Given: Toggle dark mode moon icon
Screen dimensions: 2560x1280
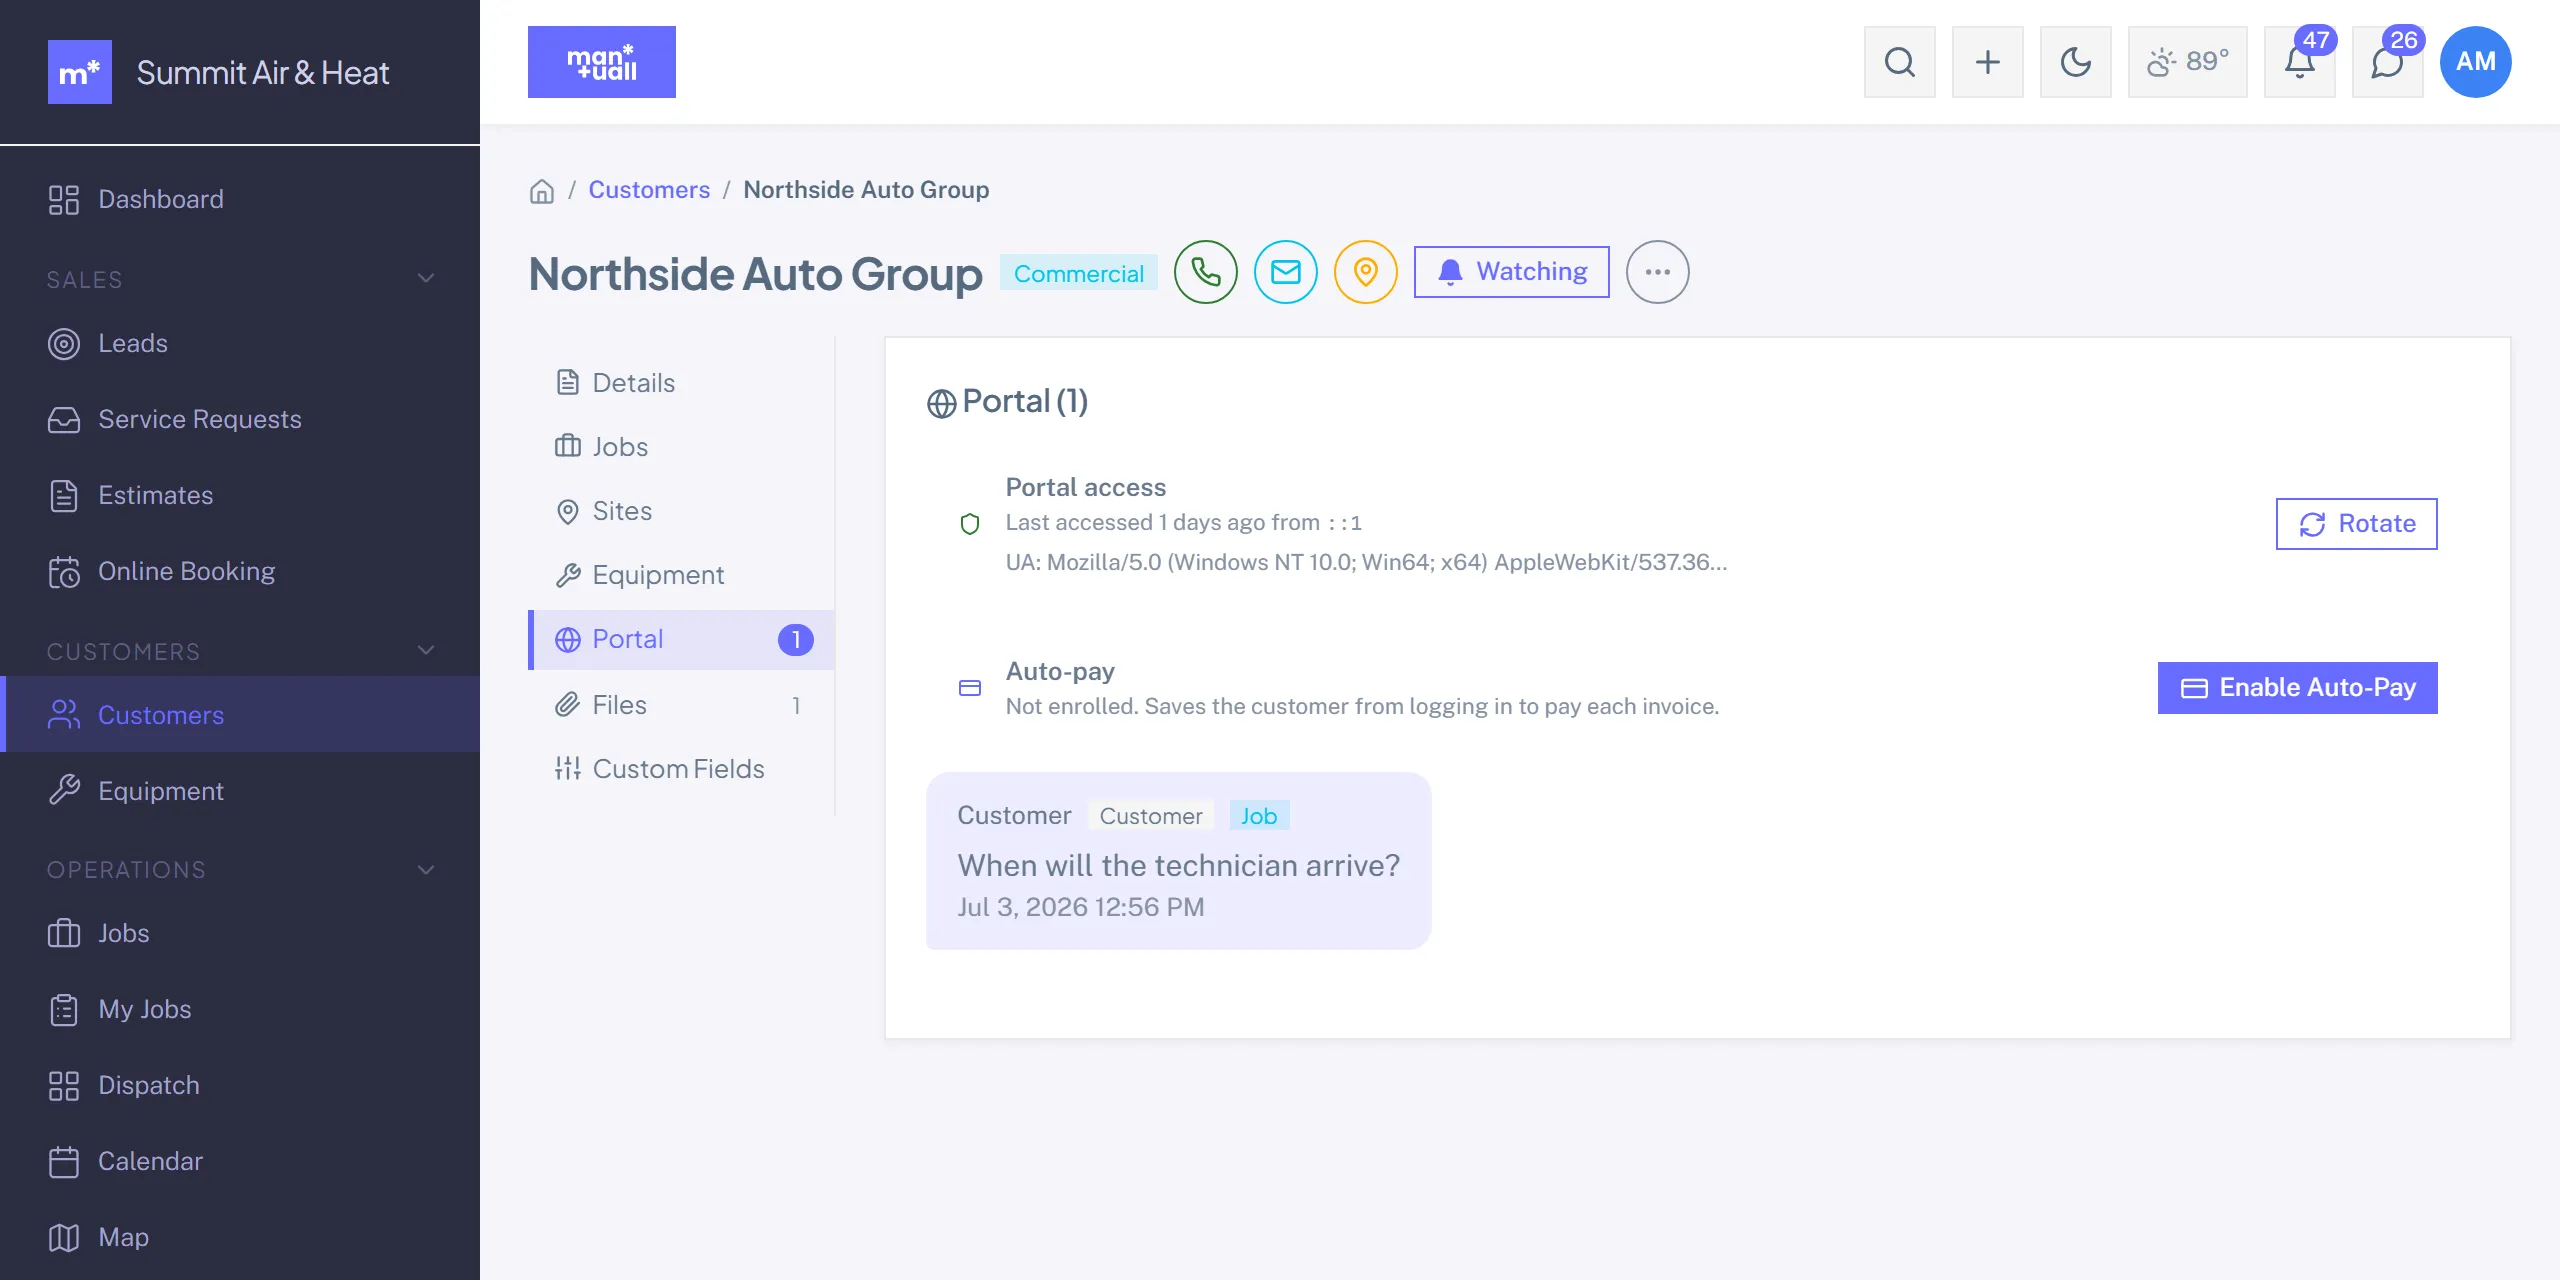Looking at the screenshot, I should [x=2075, y=62].
